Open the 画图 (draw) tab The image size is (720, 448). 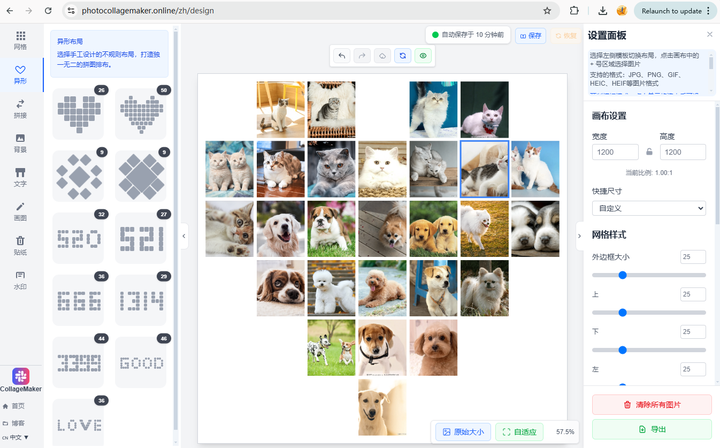[x=20, y=211]
